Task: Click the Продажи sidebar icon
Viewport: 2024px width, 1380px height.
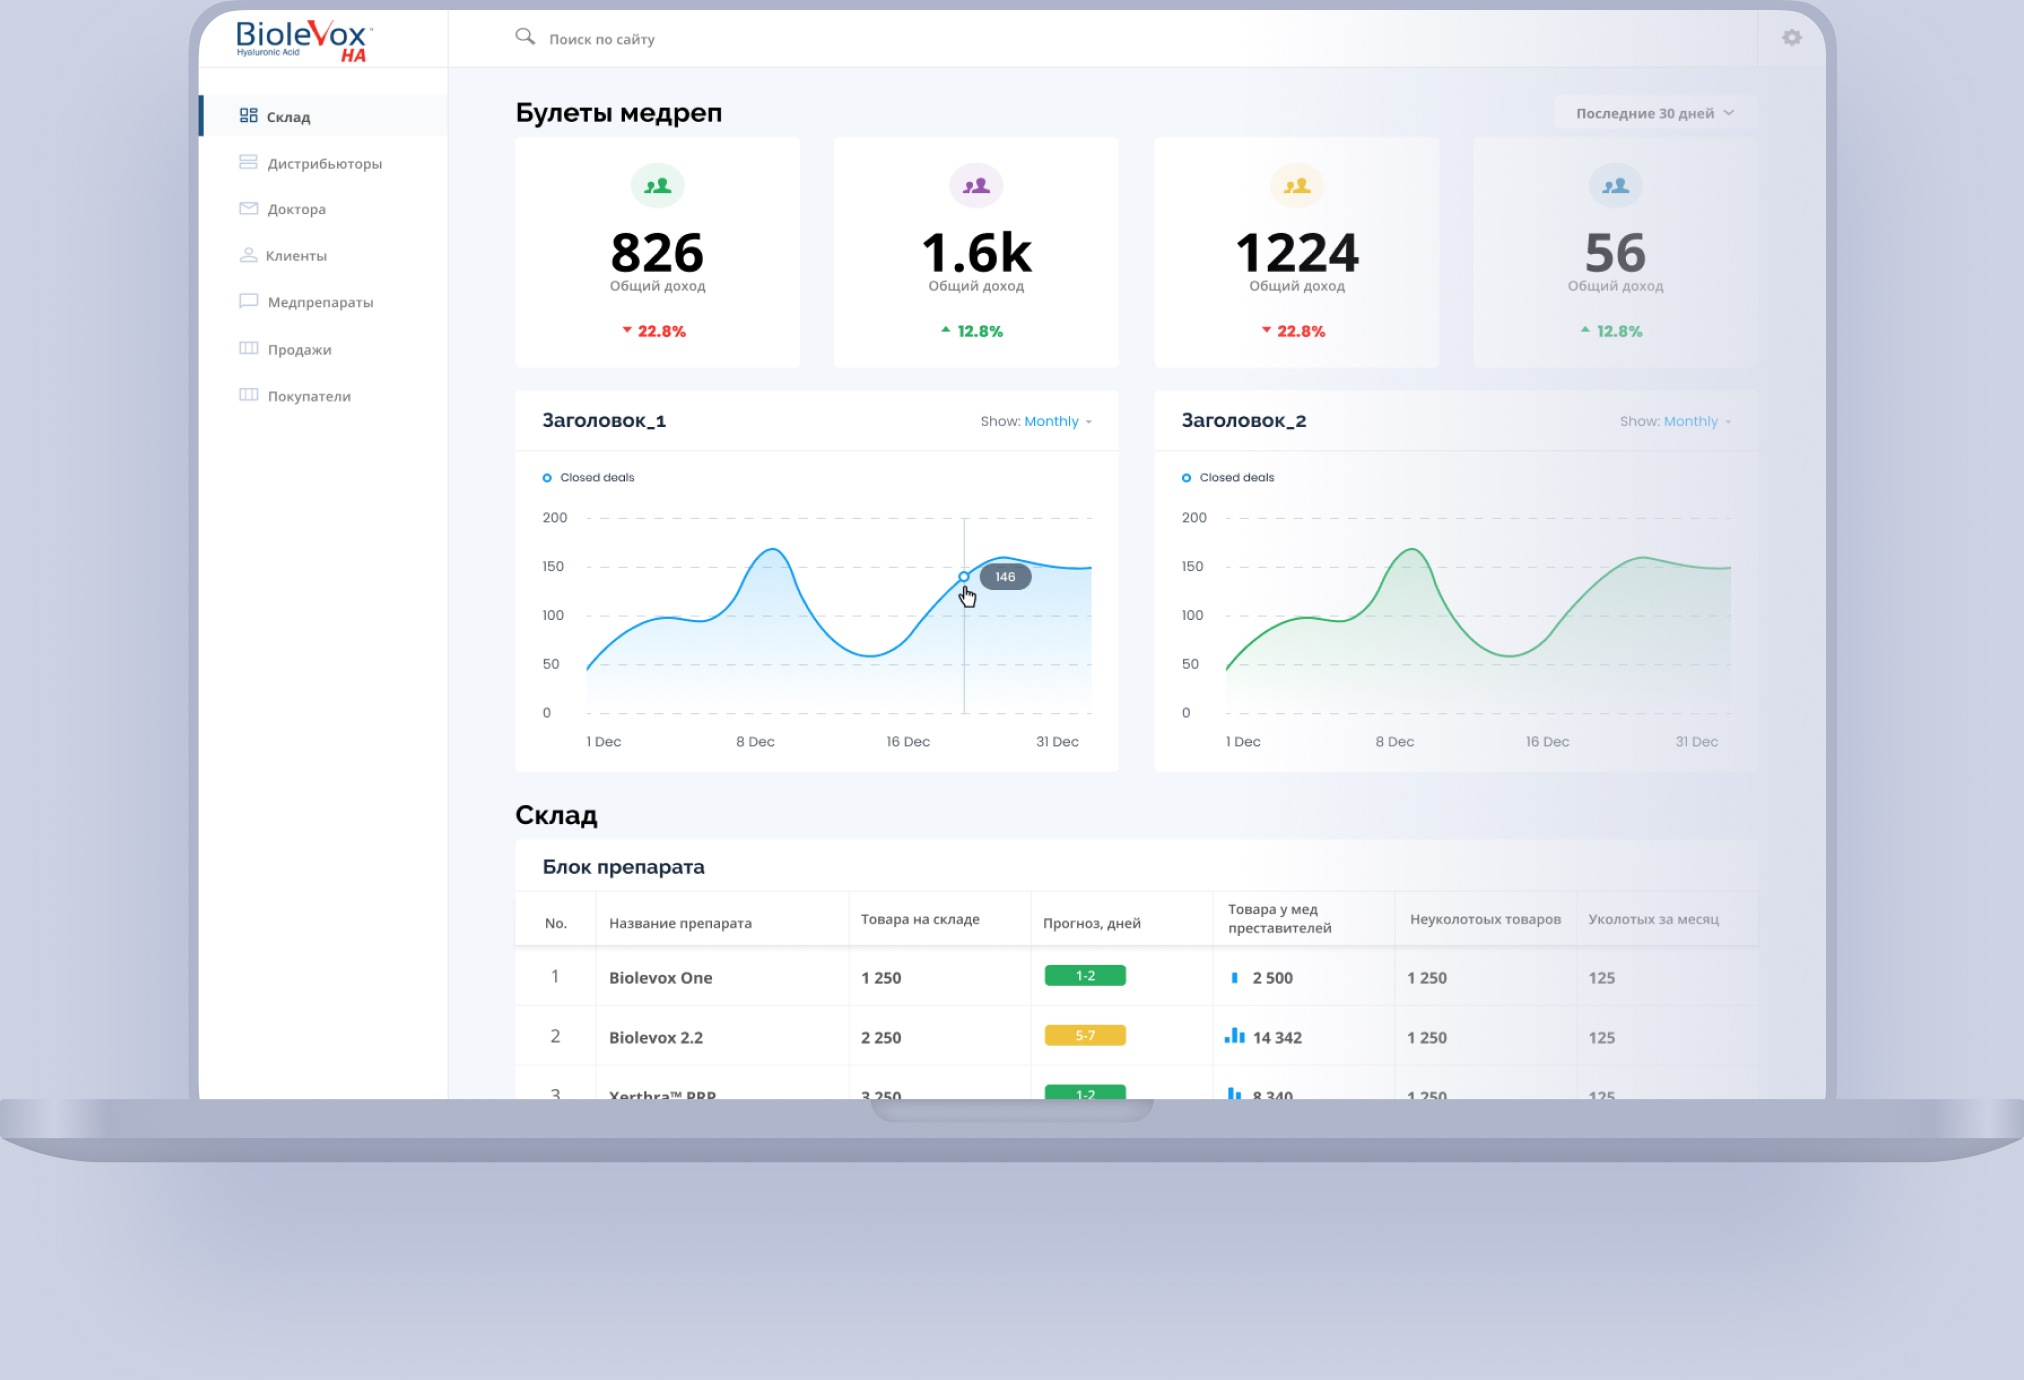Action: coord(248,348)
